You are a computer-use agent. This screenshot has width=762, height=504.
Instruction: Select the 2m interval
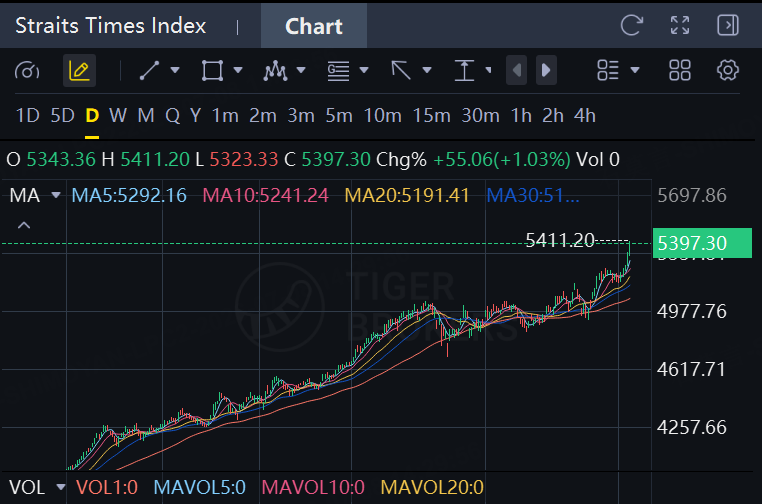[x=263, y=116]
